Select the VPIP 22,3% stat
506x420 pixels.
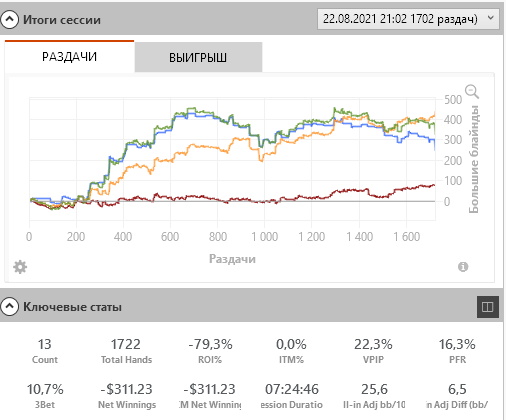tap(373, 351)
